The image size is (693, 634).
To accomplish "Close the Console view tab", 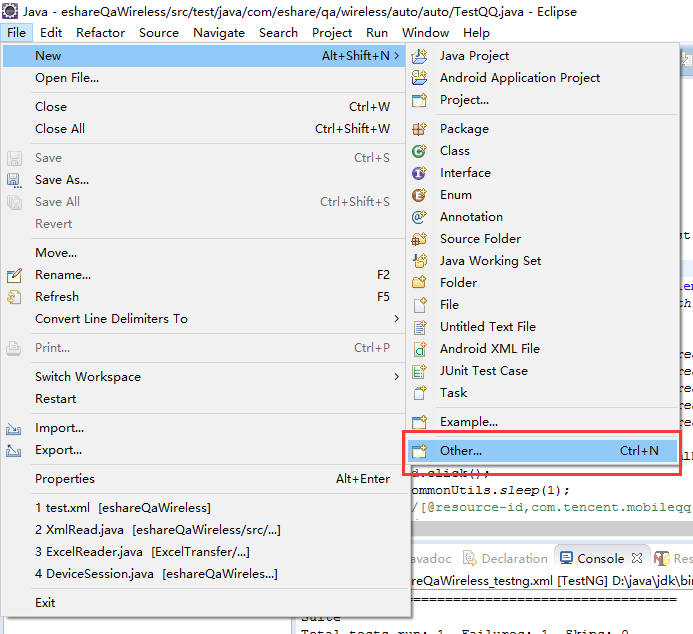I will (x=636, y=558).
